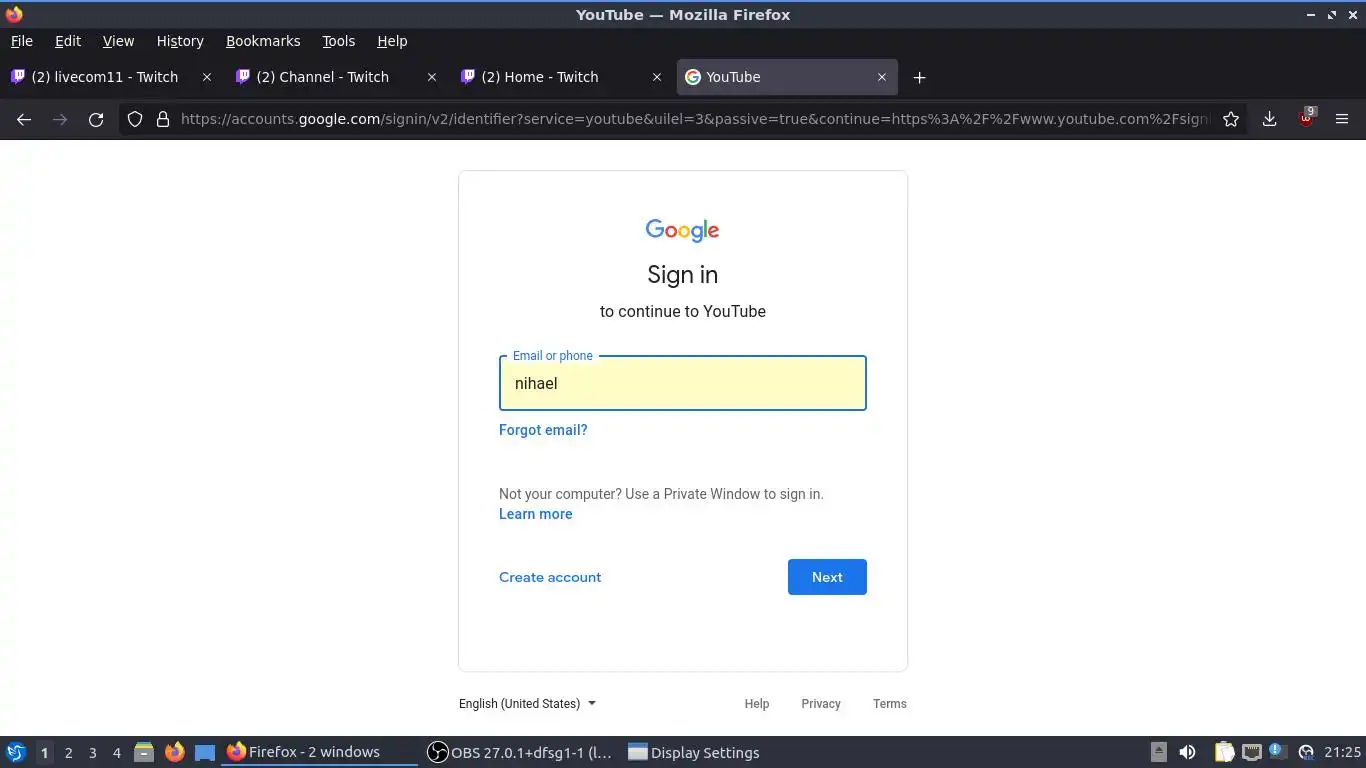
Task: Launch the file manager from taskbar
Action: (x=144, y=752)
